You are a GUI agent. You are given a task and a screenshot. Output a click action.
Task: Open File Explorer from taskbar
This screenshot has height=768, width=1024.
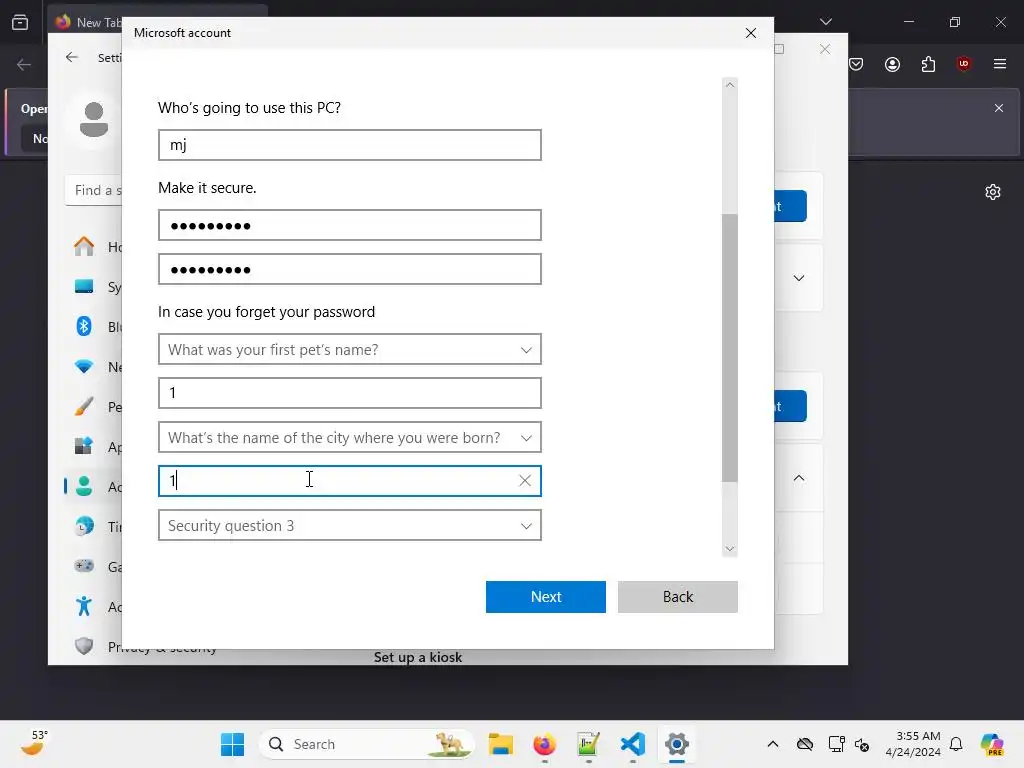coord(500,744)
